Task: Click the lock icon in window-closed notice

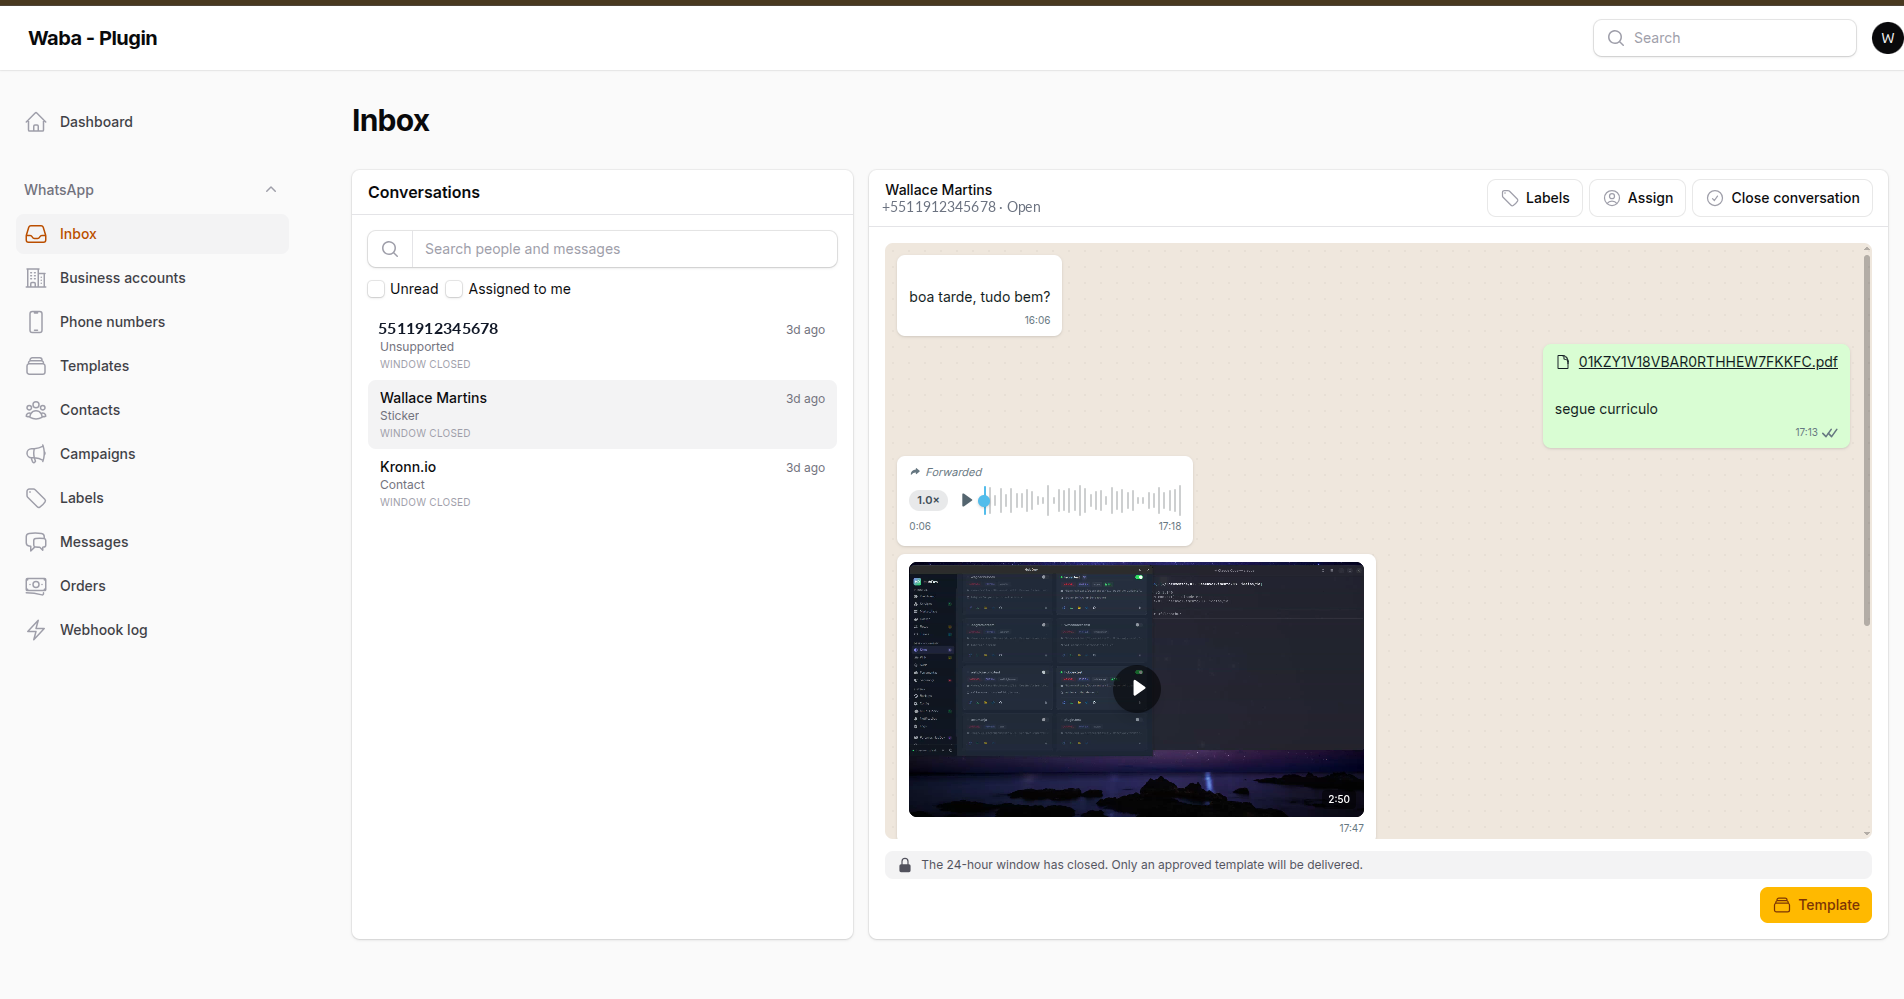Action: pos(905,865)
